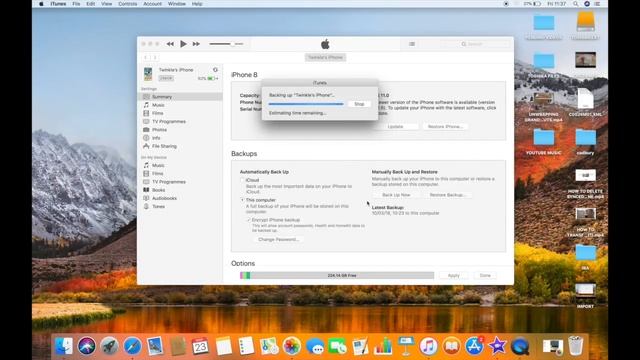This screenshot has width=640, height=360.
Task: Select the This computer radio button
Action: point(242,200)
